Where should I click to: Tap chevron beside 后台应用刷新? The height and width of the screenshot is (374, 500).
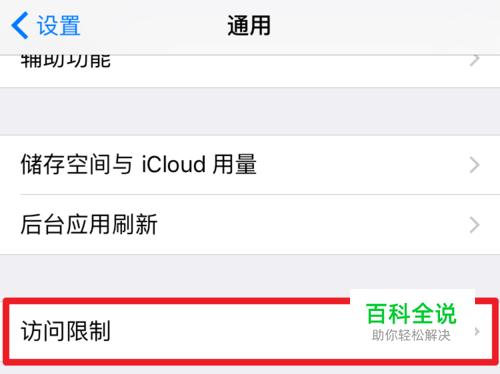coord(475,225)
